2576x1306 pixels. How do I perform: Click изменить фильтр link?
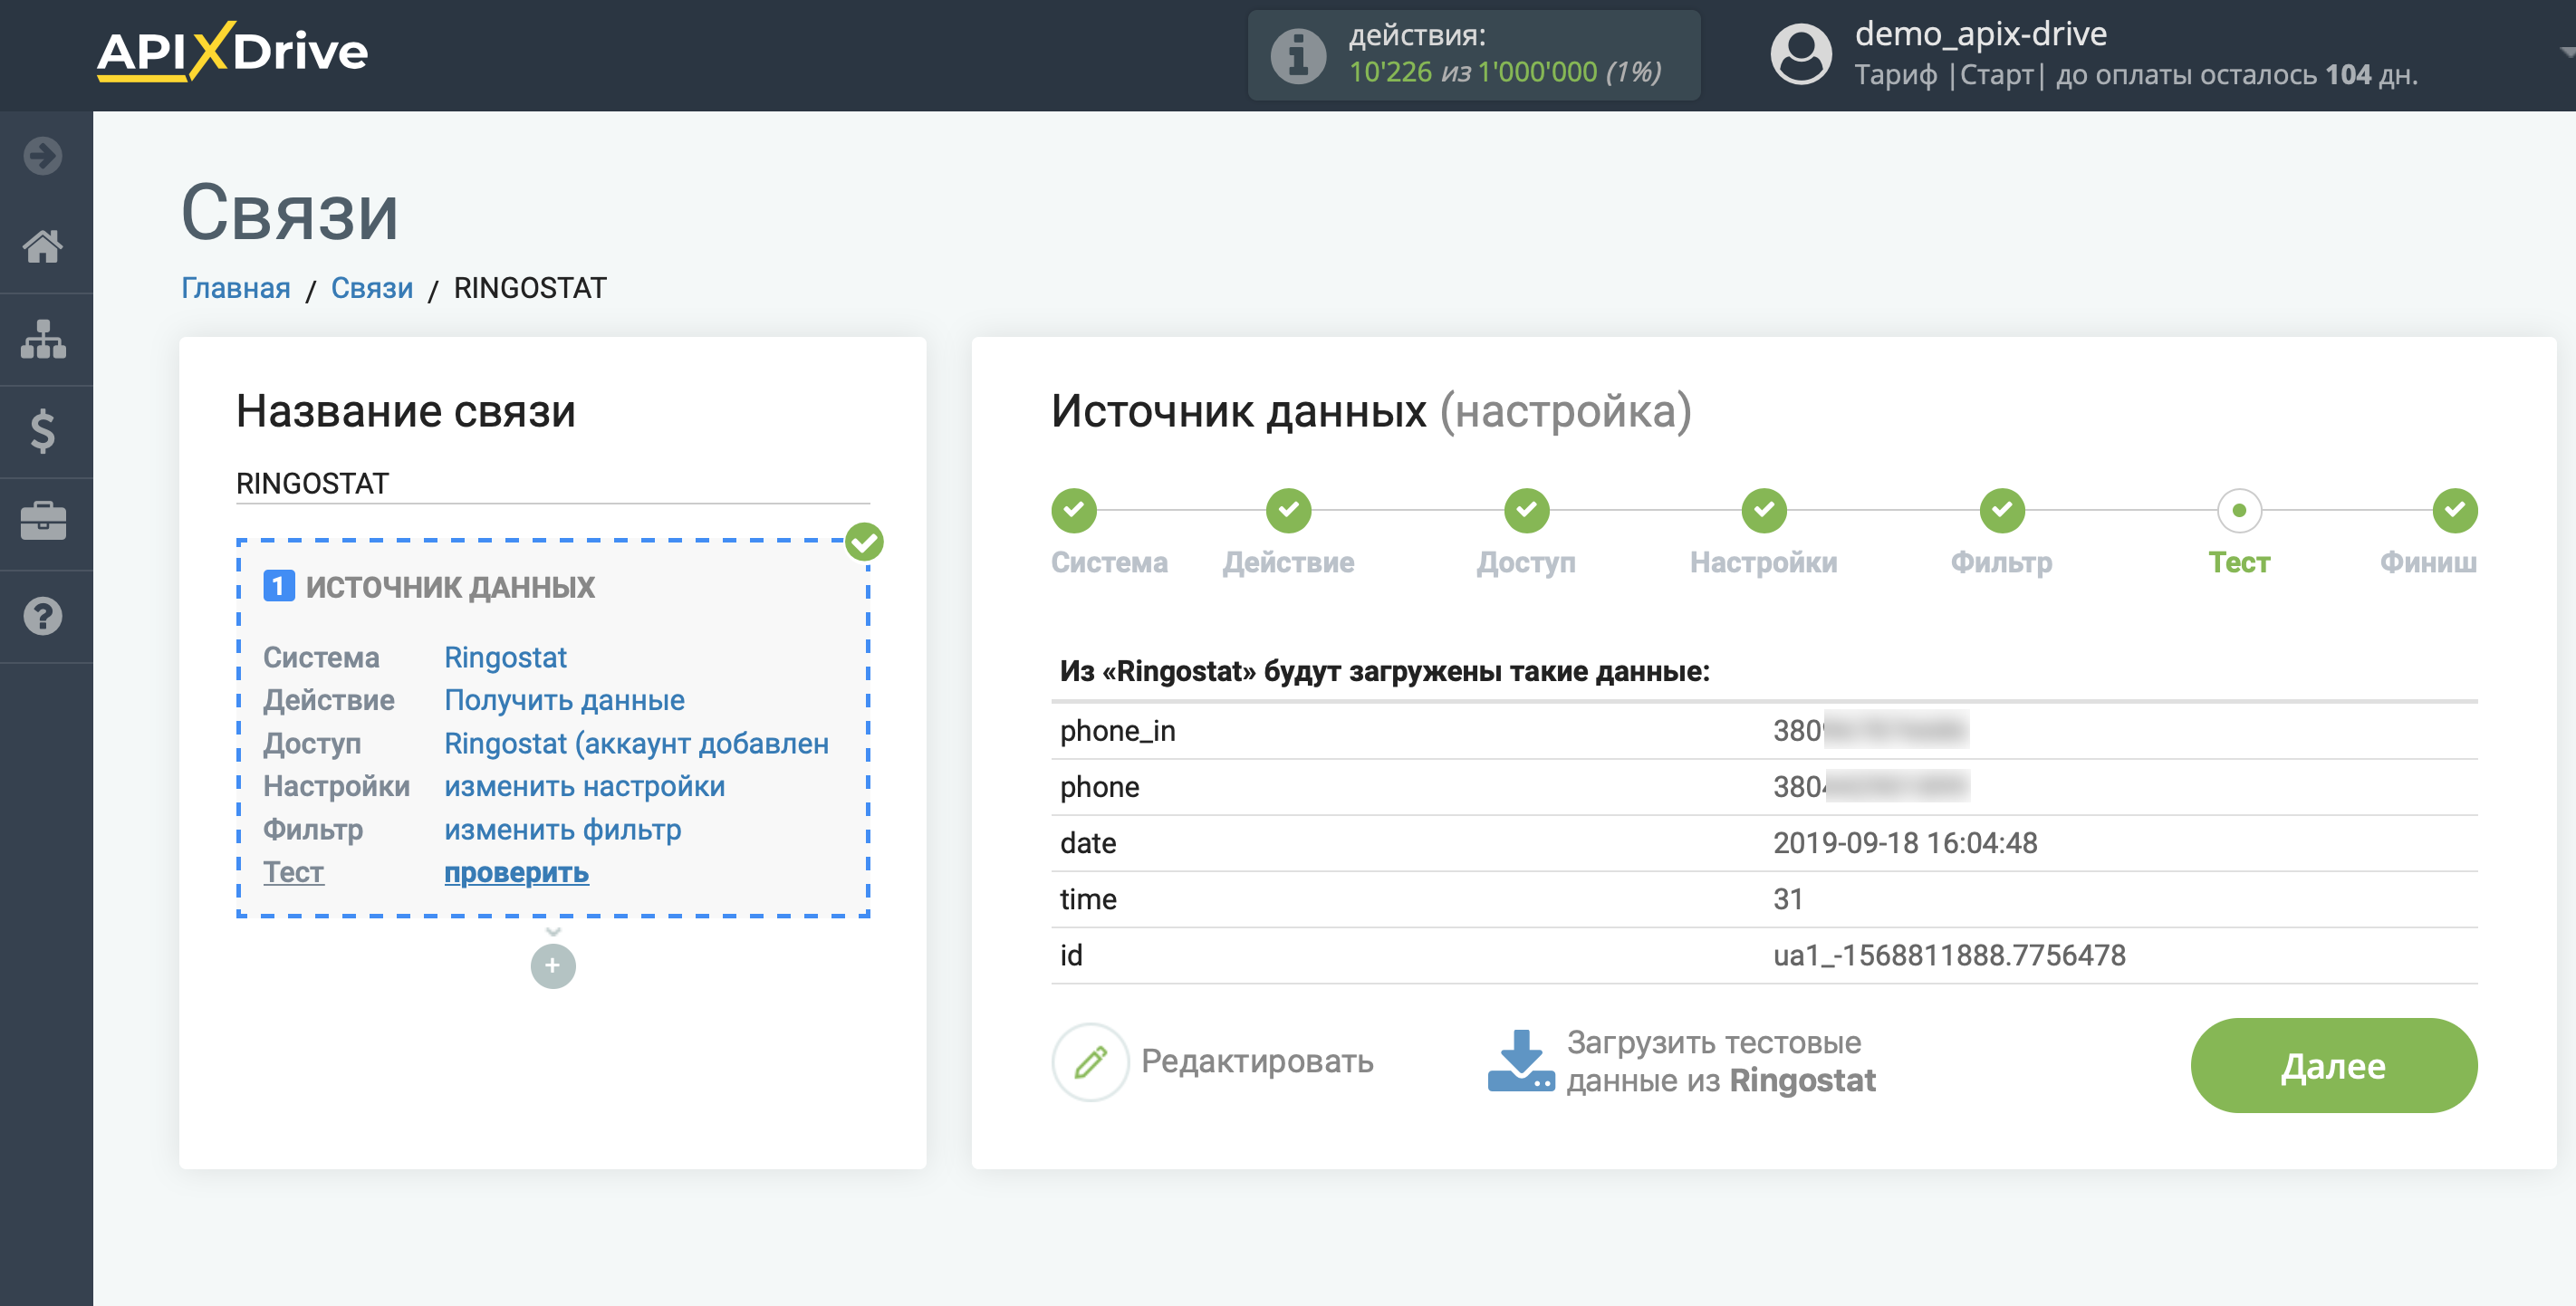[x=562, y=829]
